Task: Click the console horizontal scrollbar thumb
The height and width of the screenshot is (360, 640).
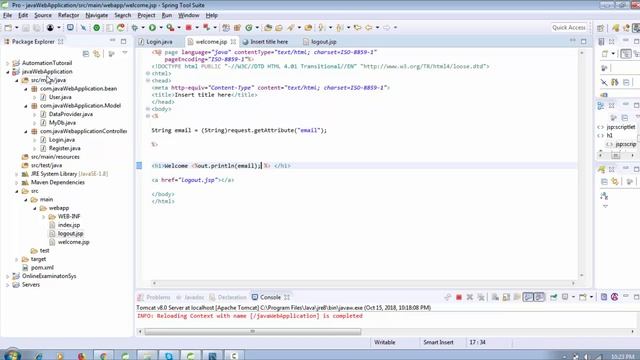Action: (x=252, y=331)
